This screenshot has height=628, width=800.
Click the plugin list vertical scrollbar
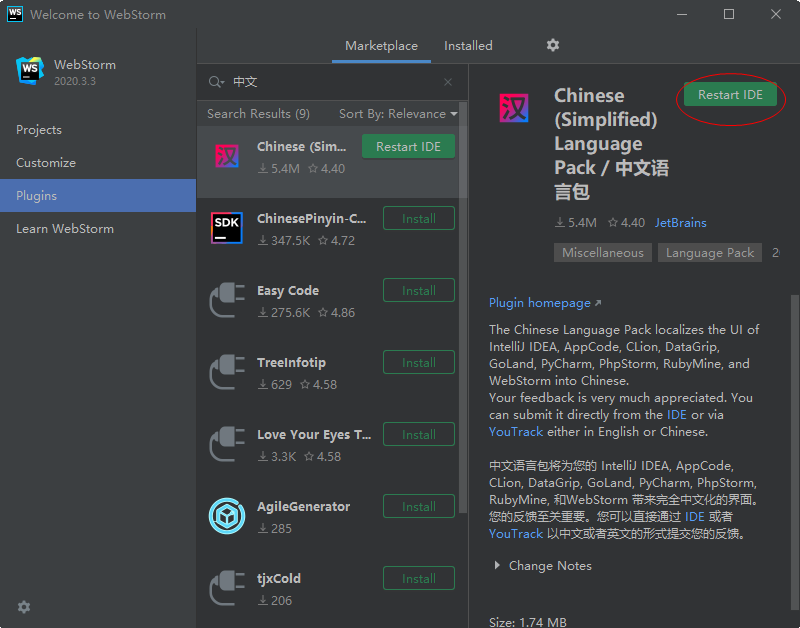tap(463, 306)
